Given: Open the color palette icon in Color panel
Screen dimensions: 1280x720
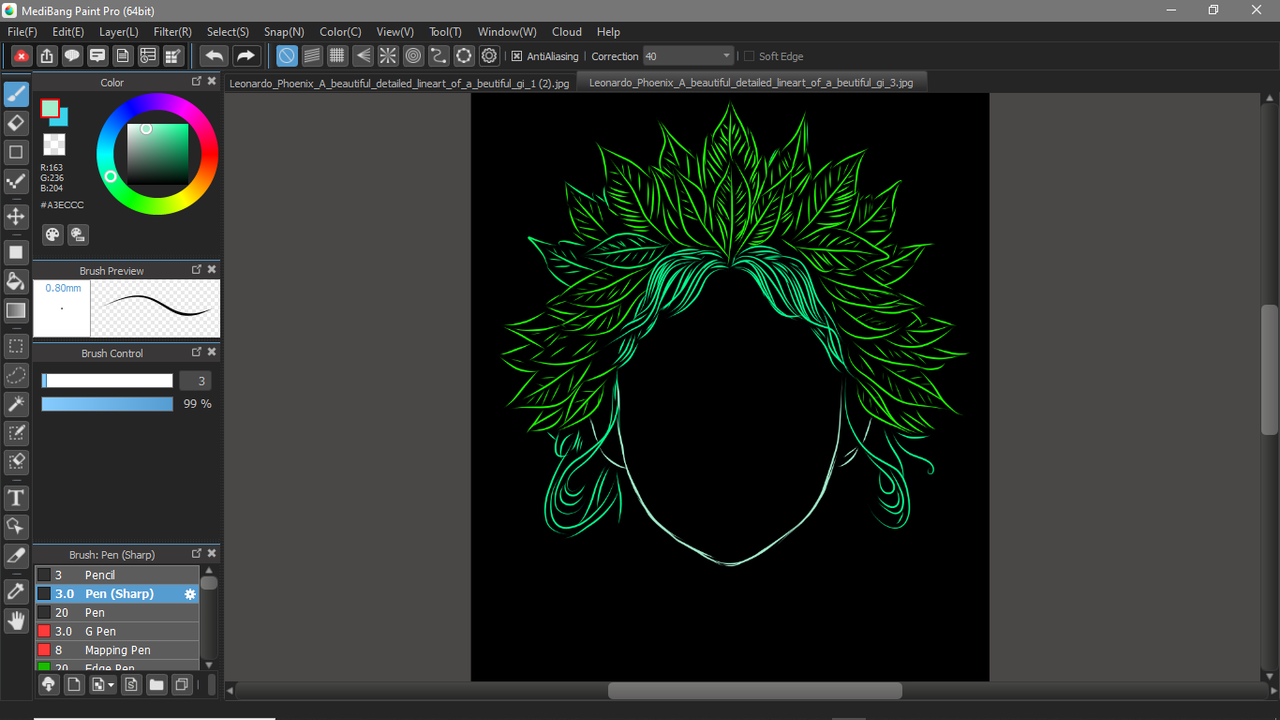Looking at the screenshot, I should point(53,235).
